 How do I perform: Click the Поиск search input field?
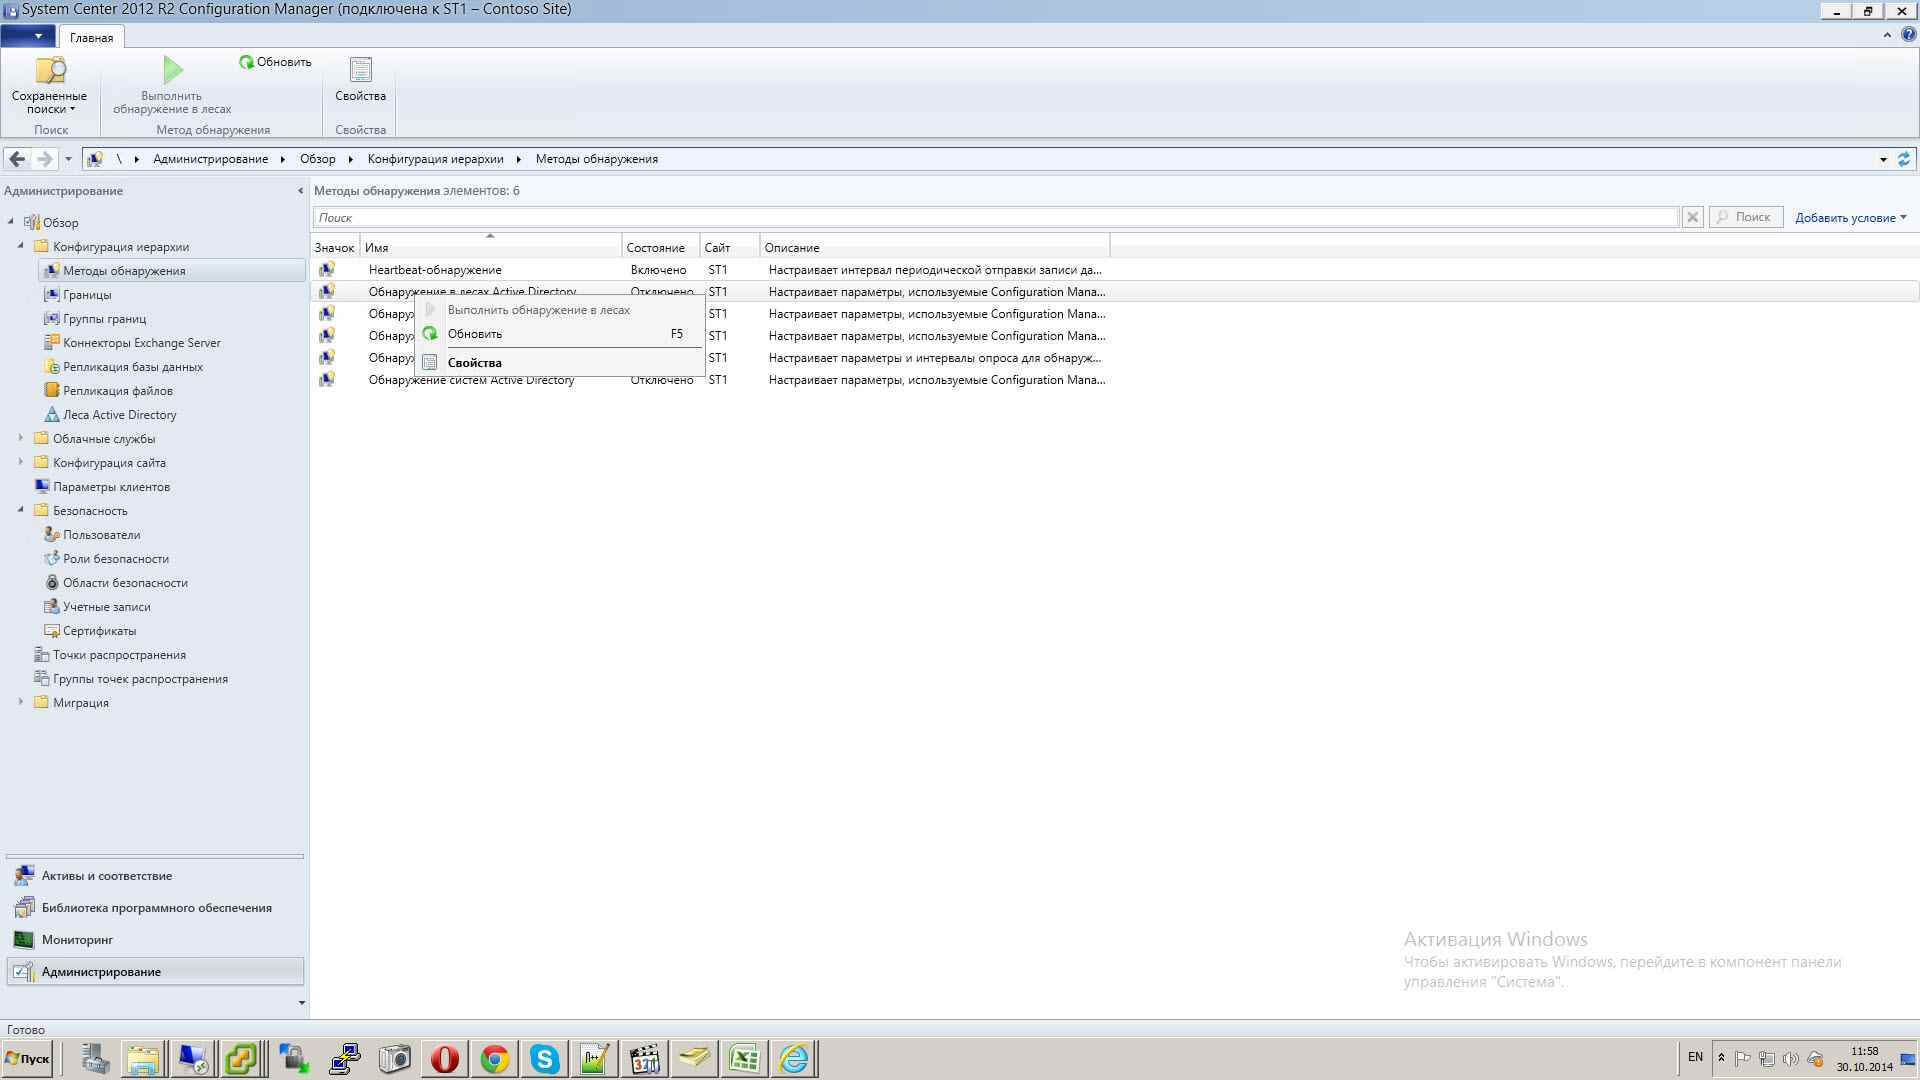995,217
